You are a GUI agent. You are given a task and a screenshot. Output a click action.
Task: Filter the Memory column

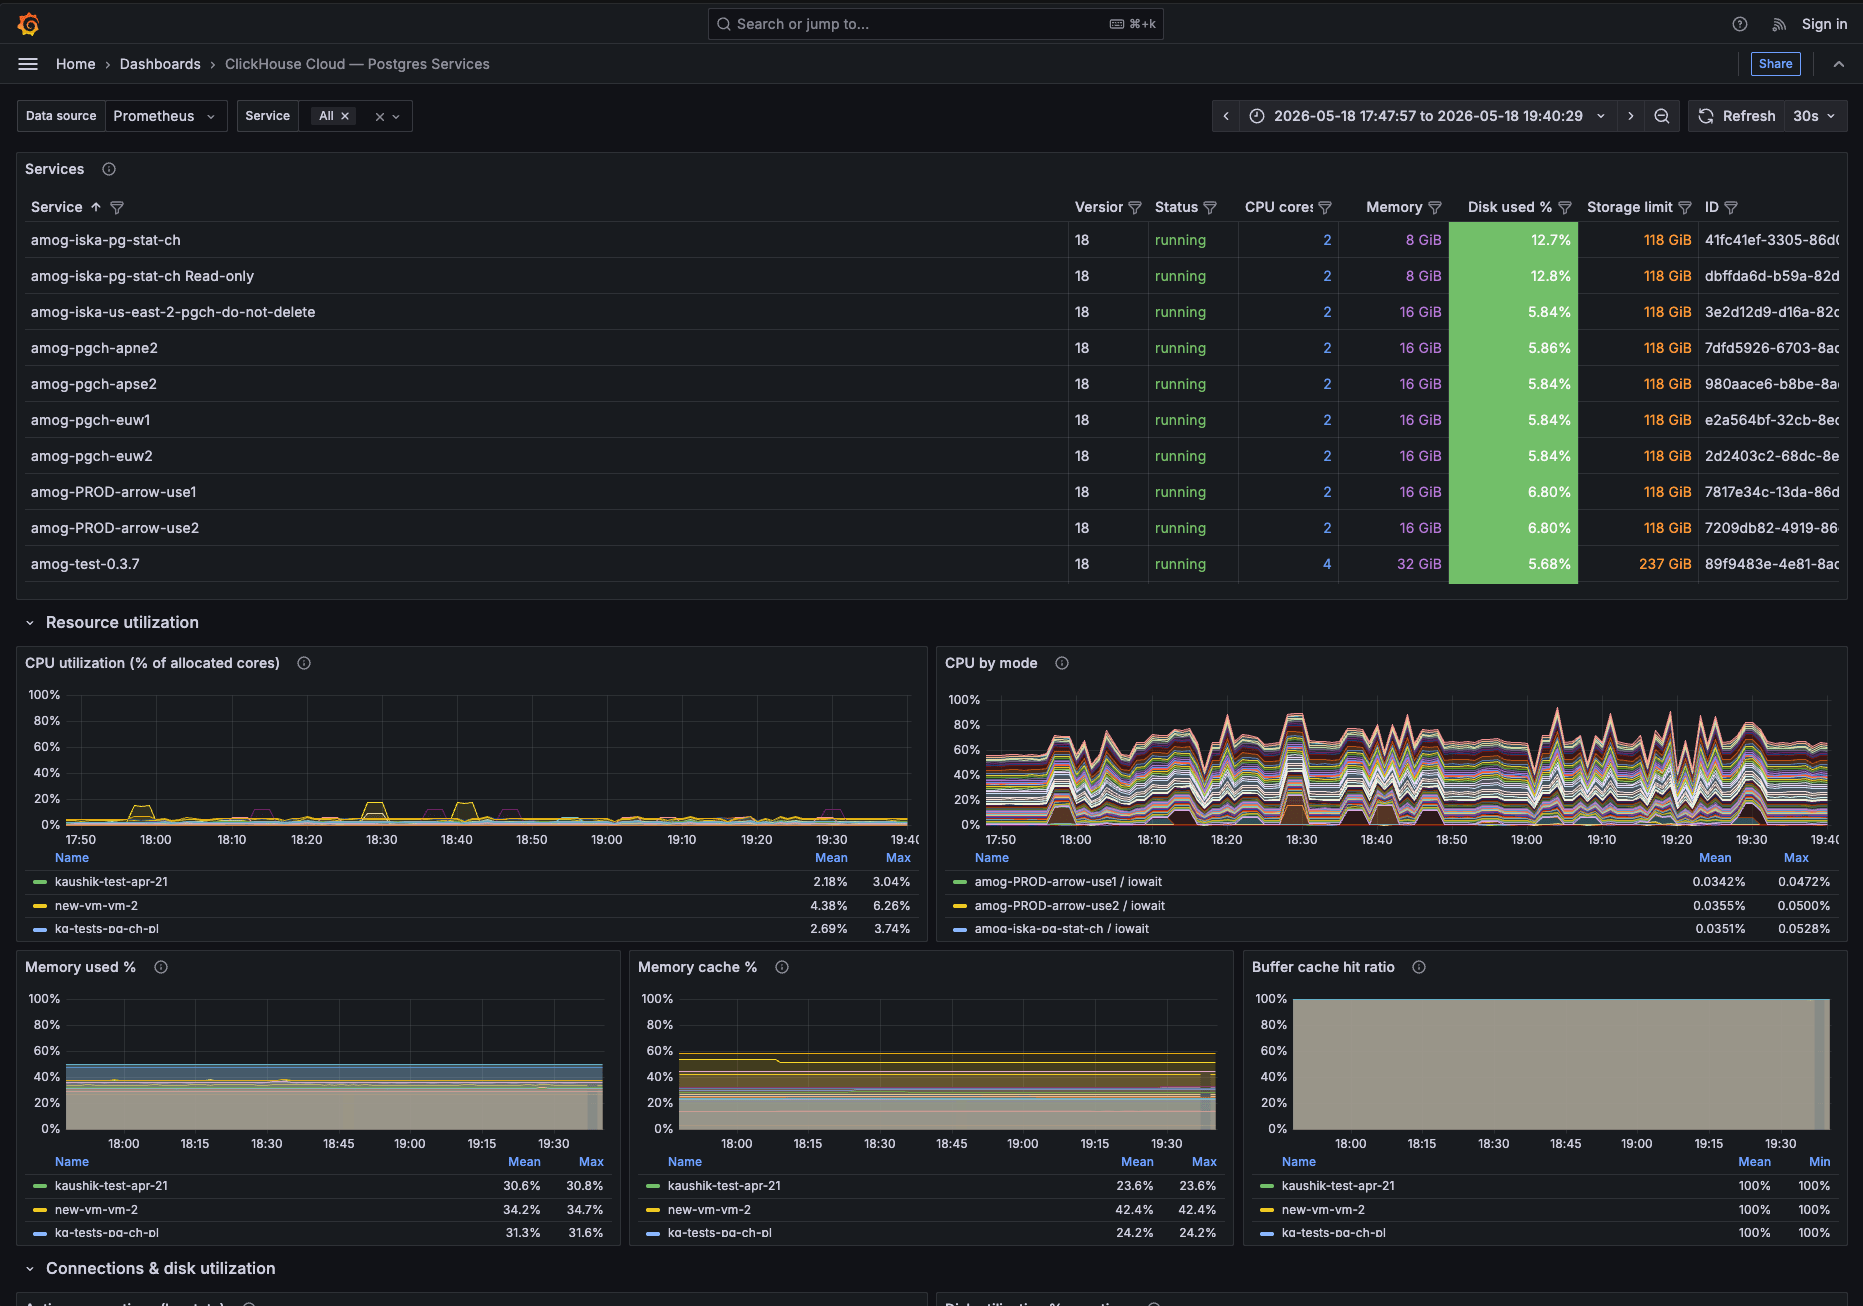(x=1435, y=207)
